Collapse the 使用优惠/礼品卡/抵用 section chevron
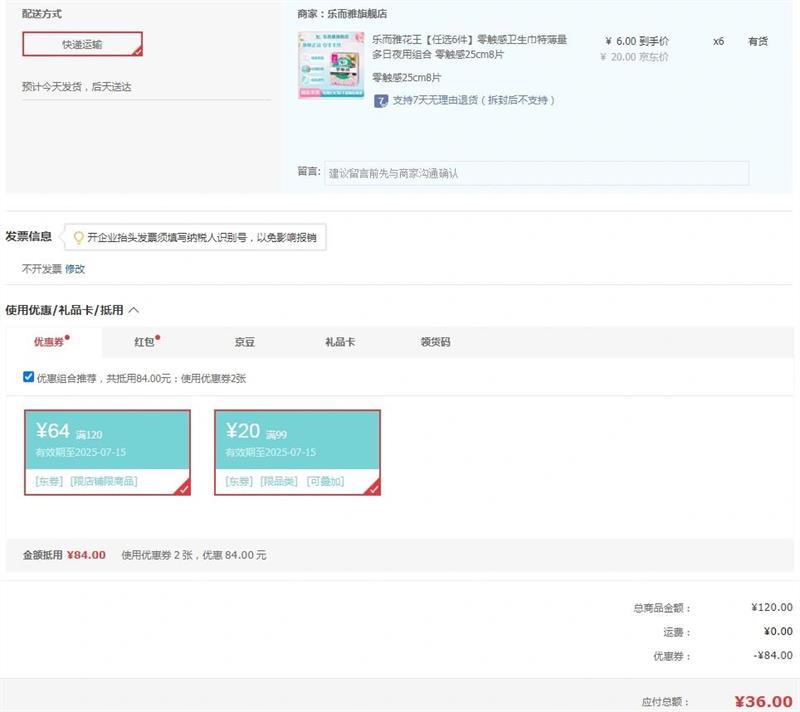This screenshot has height=712, width=800. tap(134, 310)
